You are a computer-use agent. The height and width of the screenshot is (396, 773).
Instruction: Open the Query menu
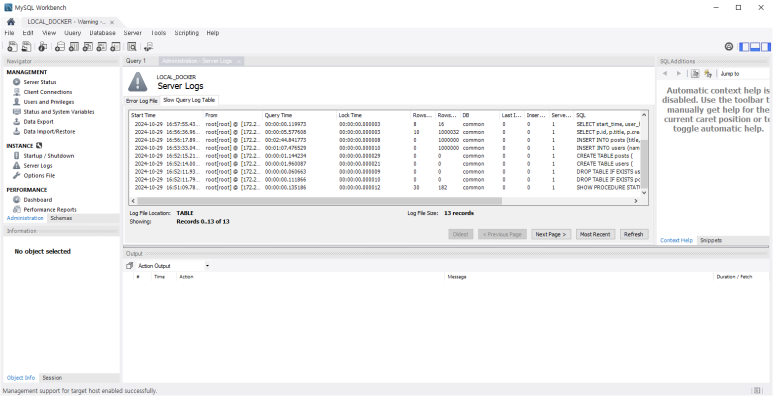click(x=72, y=33)
